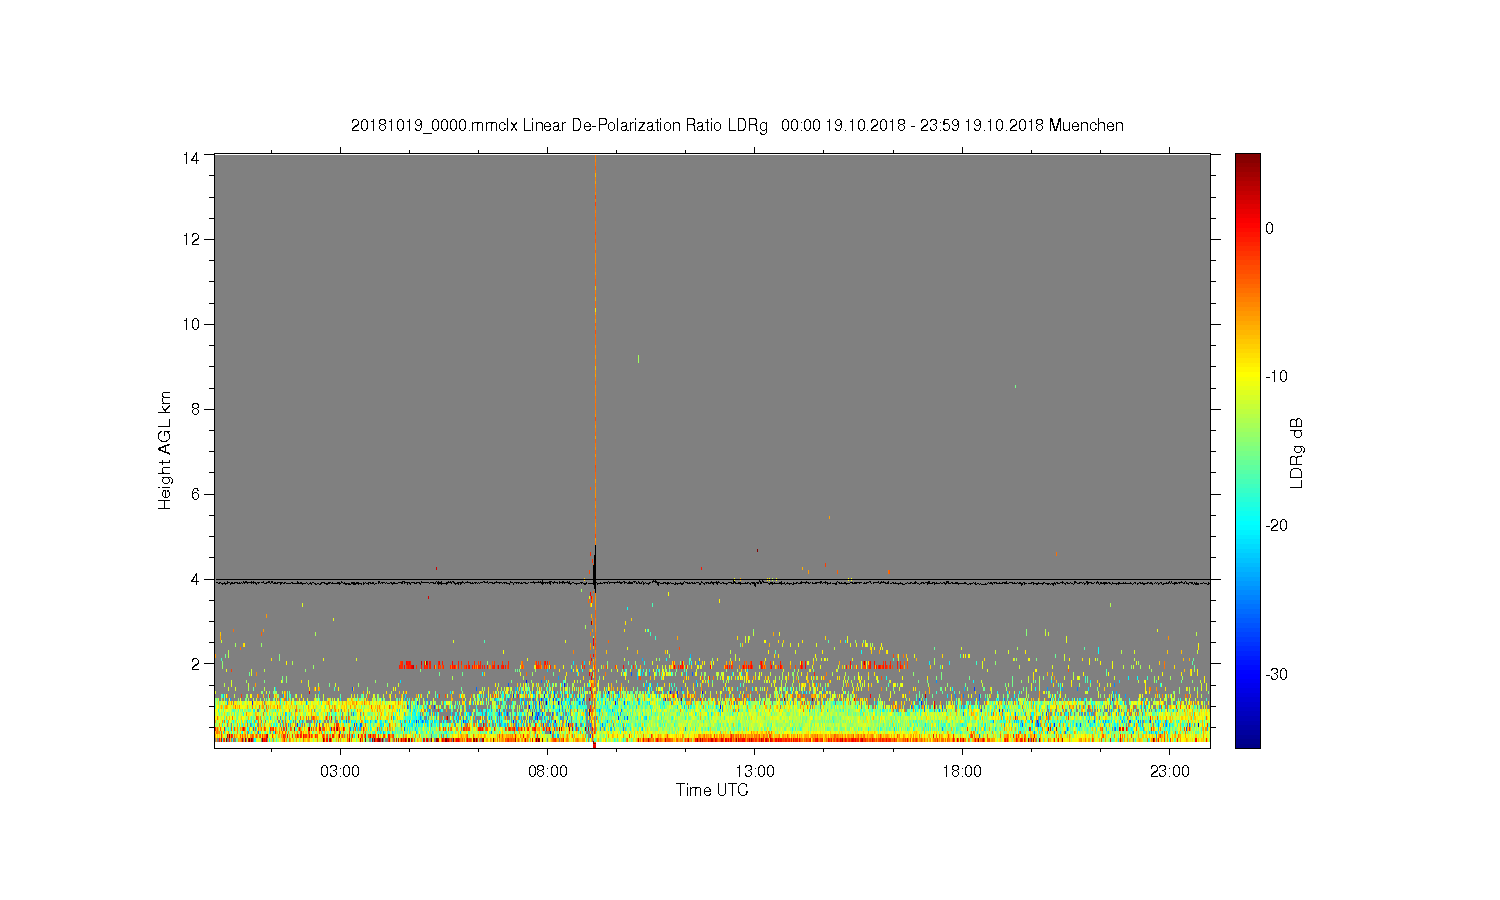The image size is (1500, 900).
Task: Click the 'Height AGL km' axis label
Action: pos(164,451)
